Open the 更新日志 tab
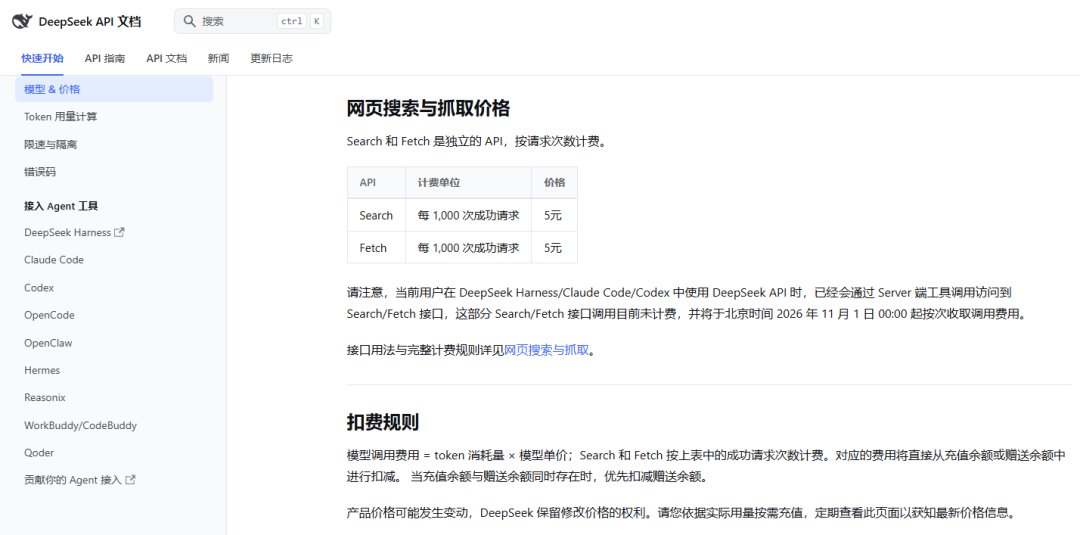Image resolution: width=1080 pixels, height=535 pixels. pyautogui.click(x=271, y=59)
